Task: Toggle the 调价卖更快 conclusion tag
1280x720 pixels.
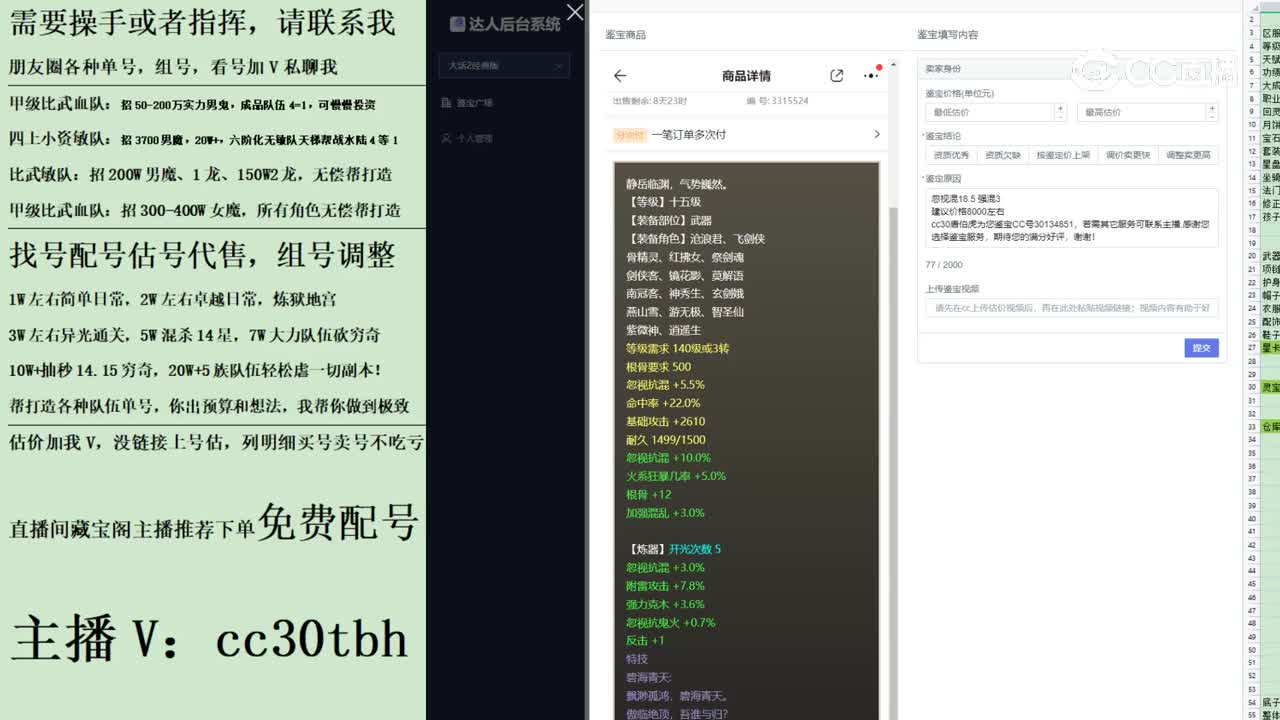Action: (x=1128, y=154)
